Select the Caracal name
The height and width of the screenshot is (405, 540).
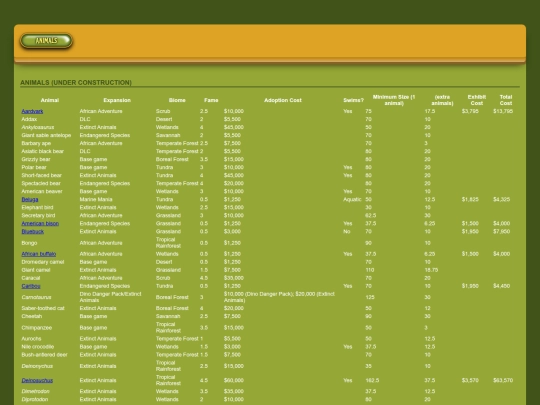click(31, 278)
